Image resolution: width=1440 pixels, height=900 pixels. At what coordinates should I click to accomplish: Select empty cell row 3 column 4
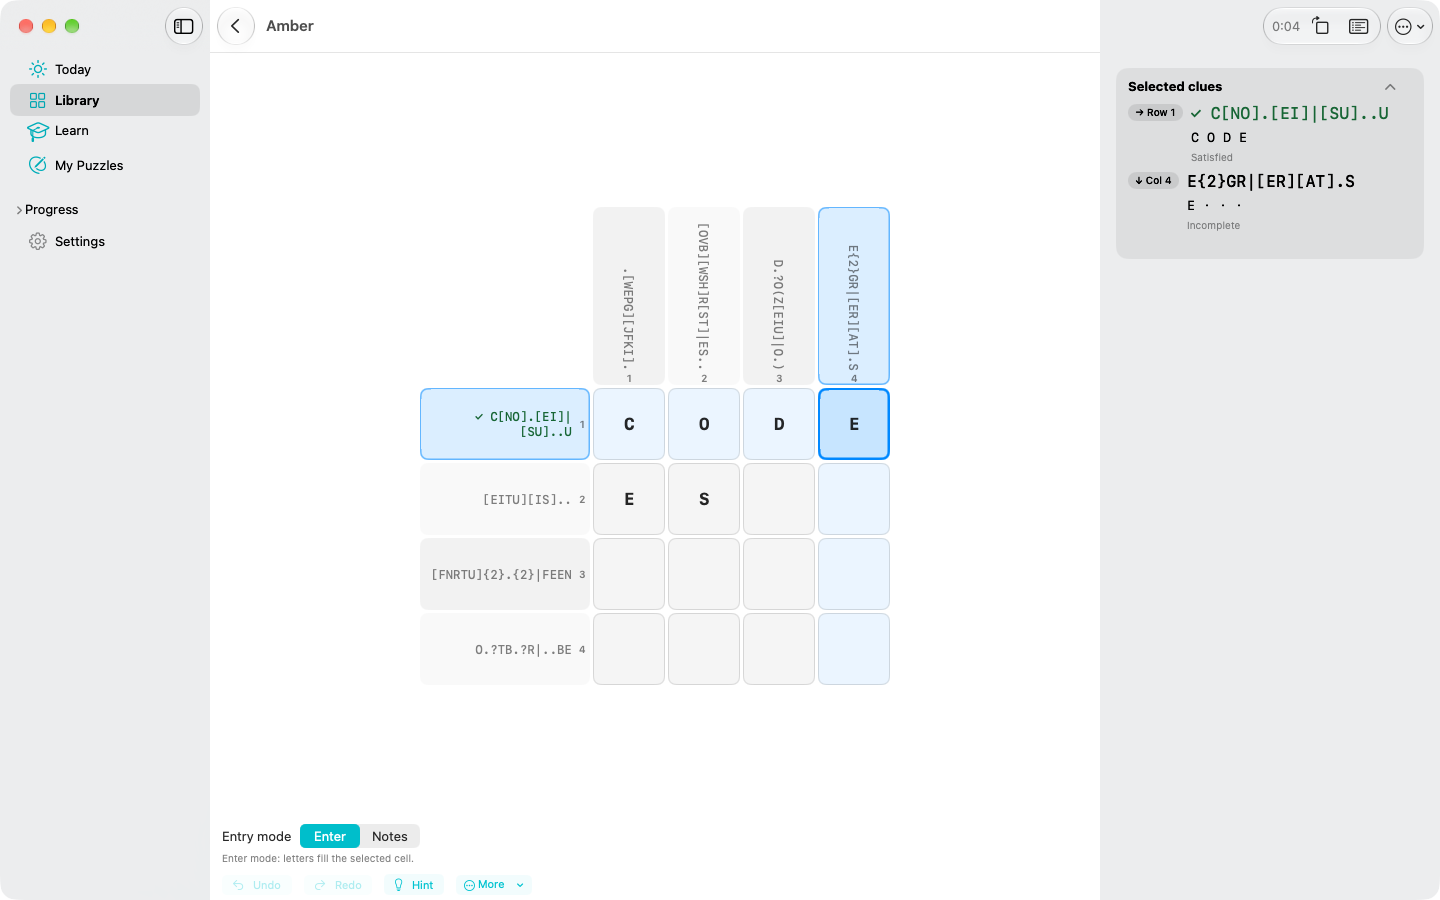[854, 574]
